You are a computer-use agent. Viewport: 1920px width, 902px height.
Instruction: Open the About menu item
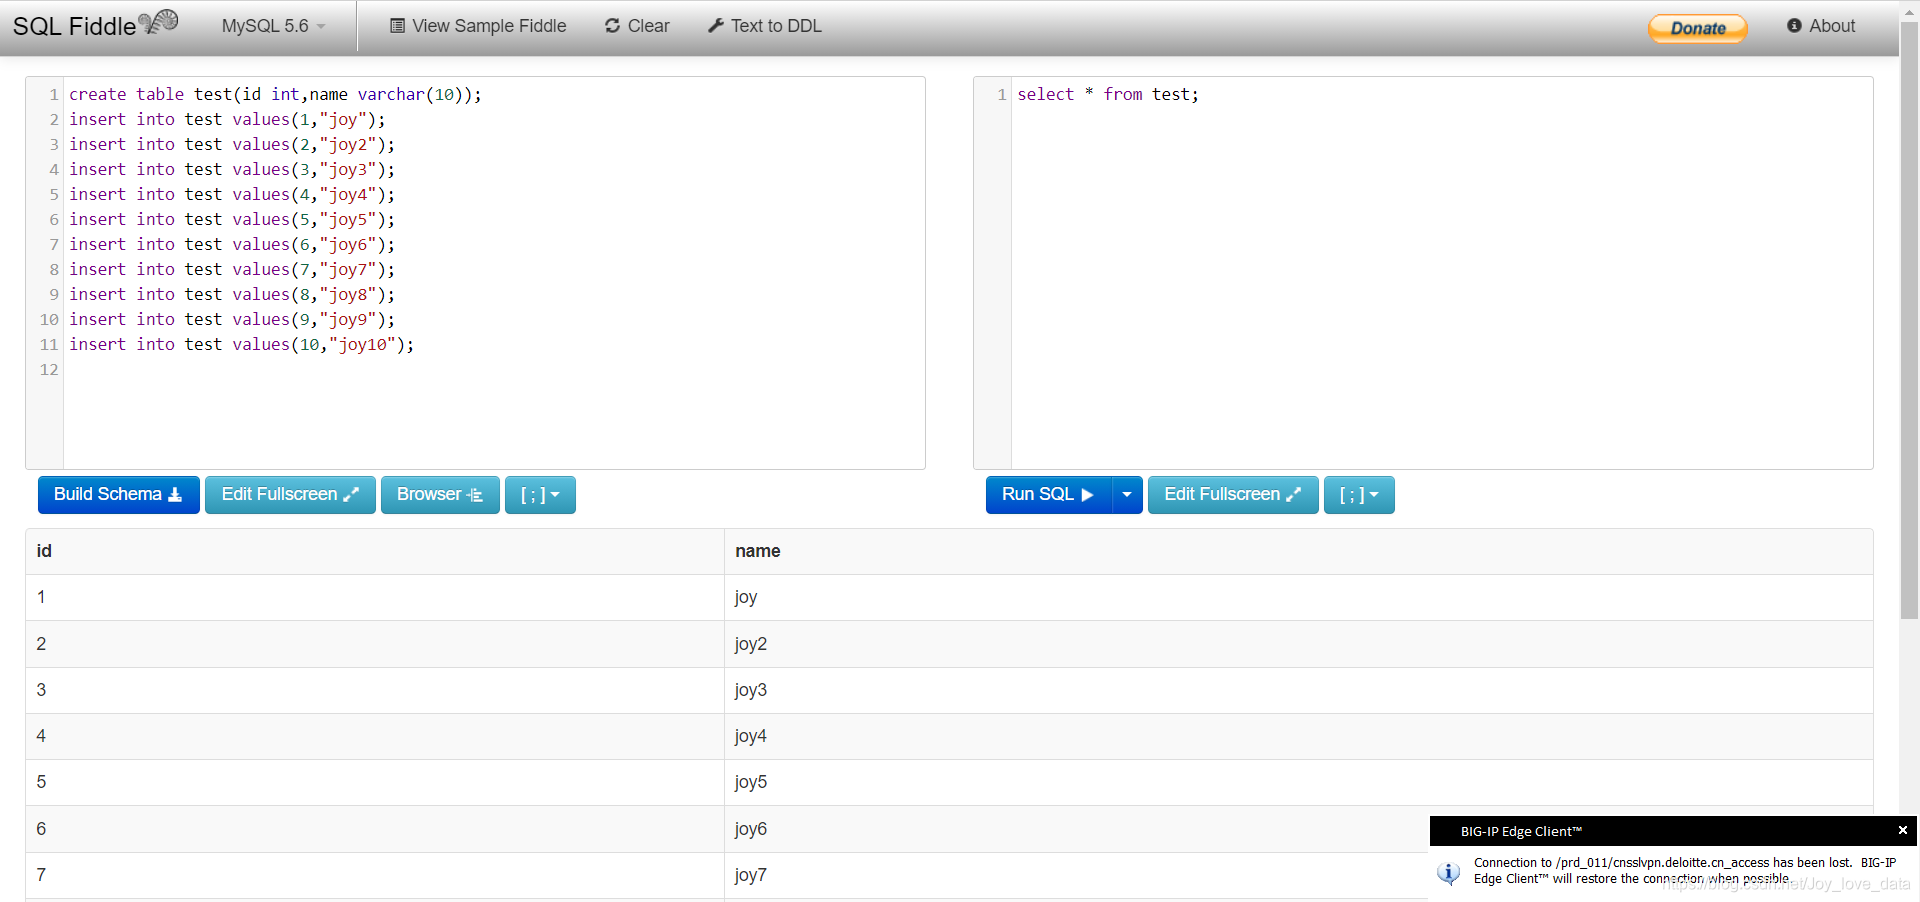(x=1821, y=26)
